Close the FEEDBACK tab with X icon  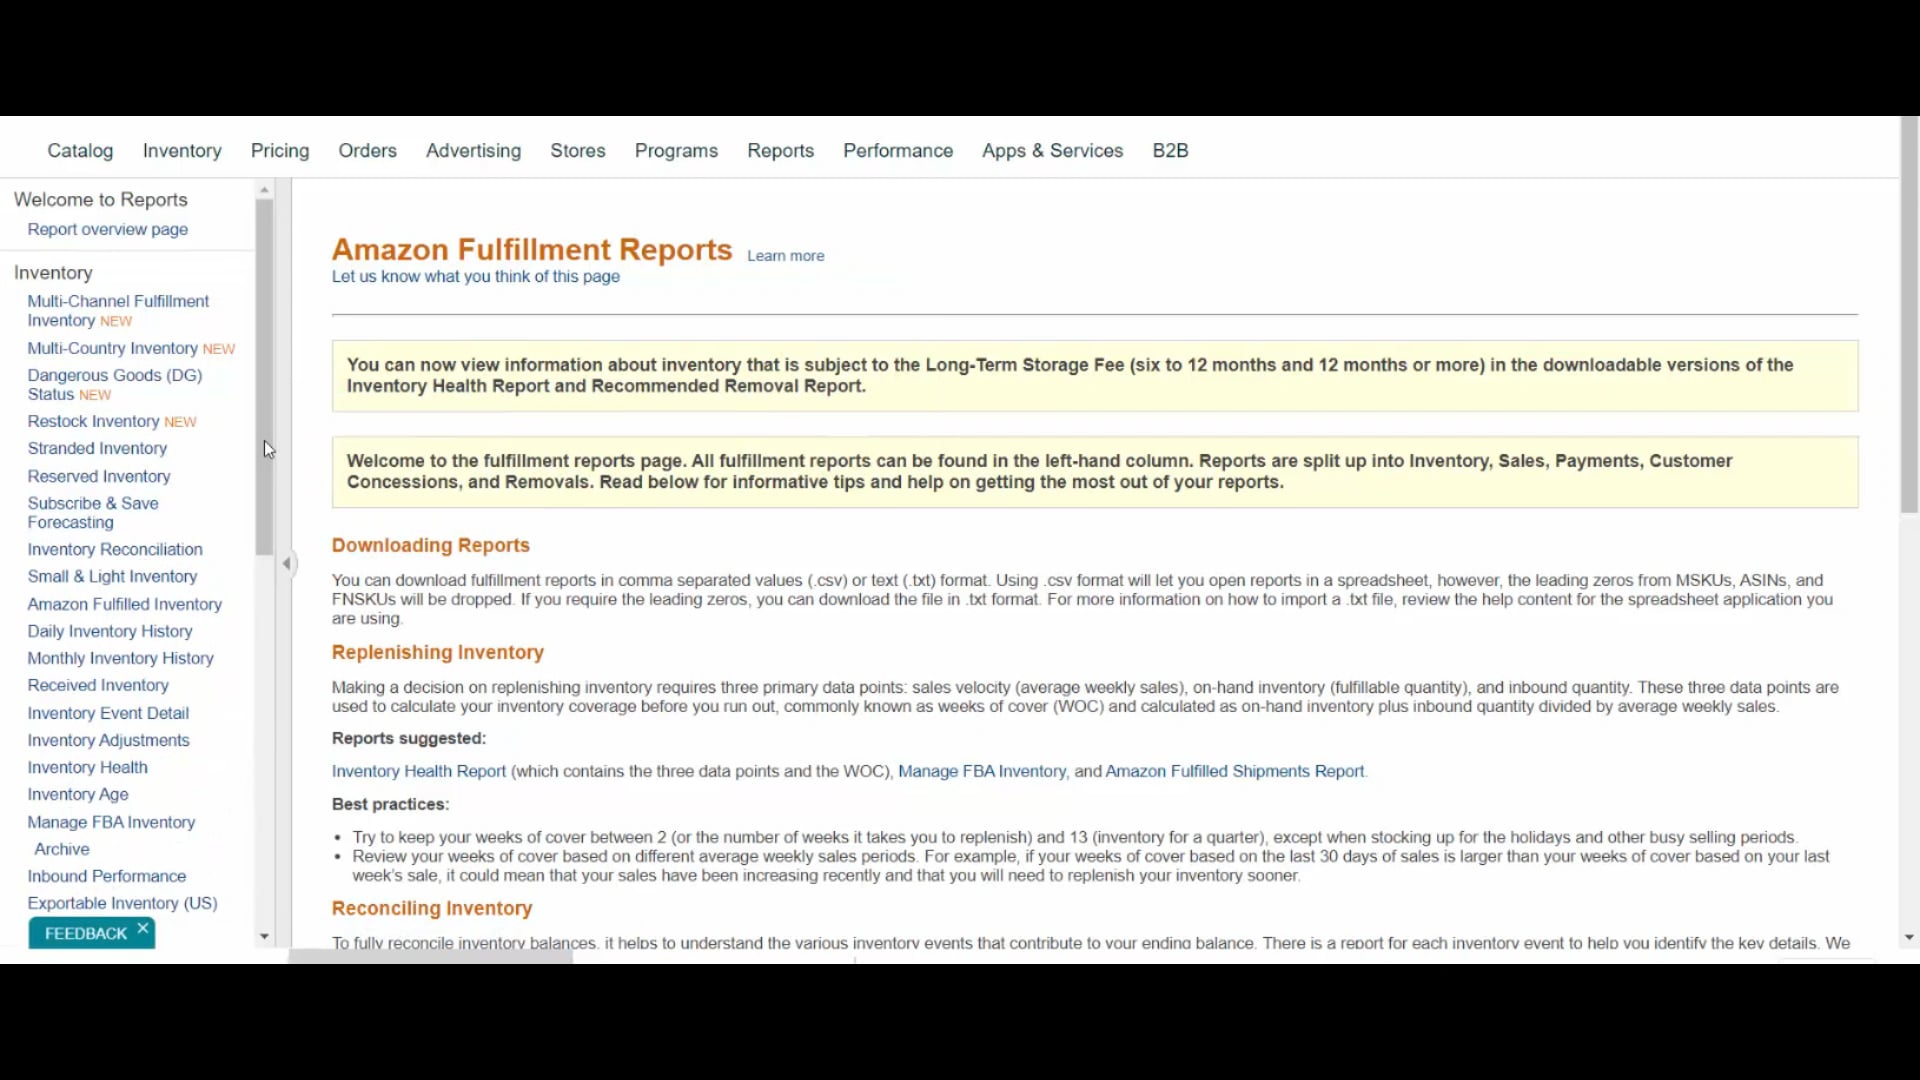(143, 929)
